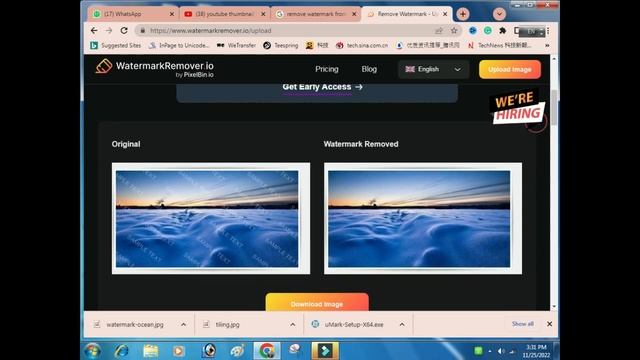640x360 pixels.
Task: Open Windows Explorer folder on taskbar
Action: click(x=151, y=351)
